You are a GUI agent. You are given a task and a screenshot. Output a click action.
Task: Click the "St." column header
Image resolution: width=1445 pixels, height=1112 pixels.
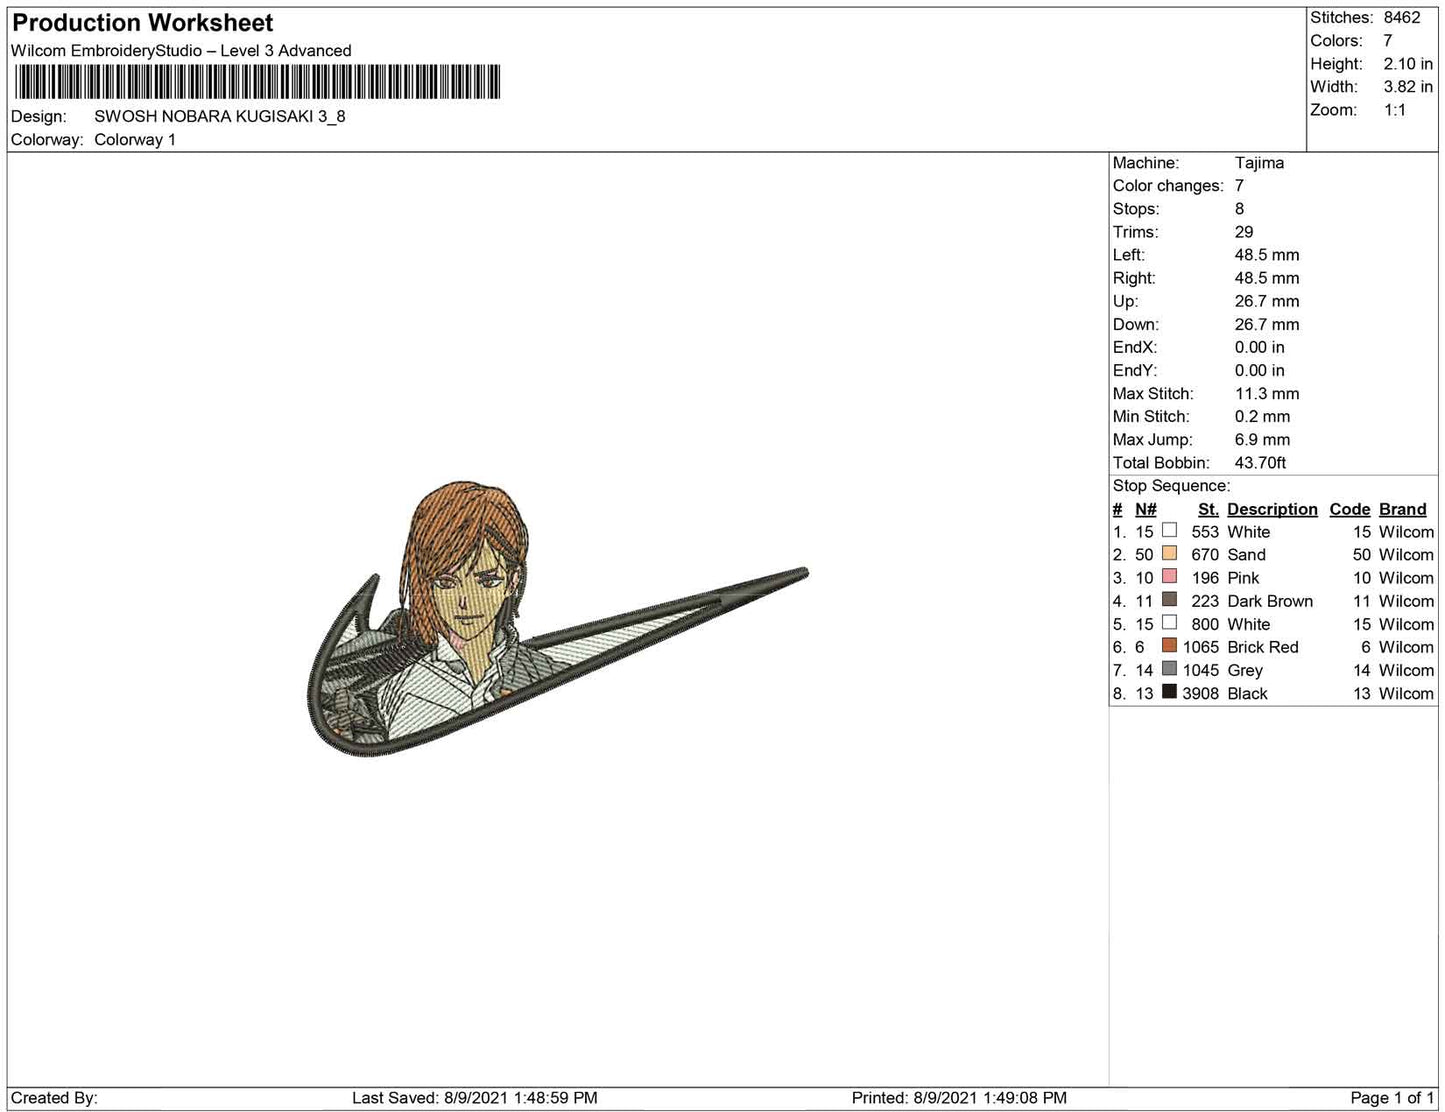click(1208, 509)
